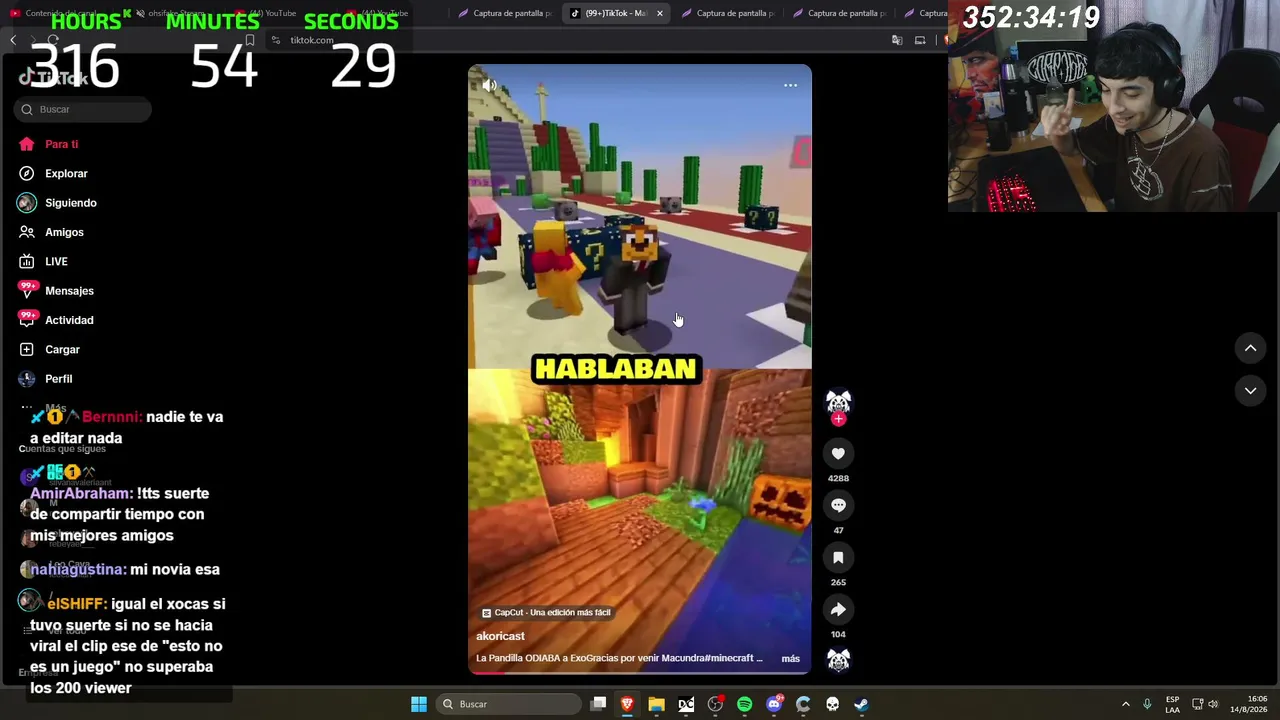This screenshot has width=1280, height=720.
Task: Open Steam from the taskbar
Action: click(861, 704)
